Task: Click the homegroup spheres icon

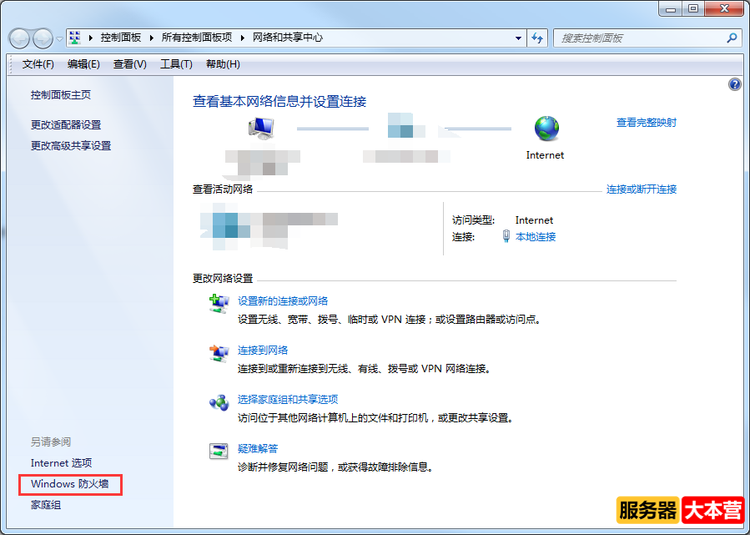Action: click(219, 403)
